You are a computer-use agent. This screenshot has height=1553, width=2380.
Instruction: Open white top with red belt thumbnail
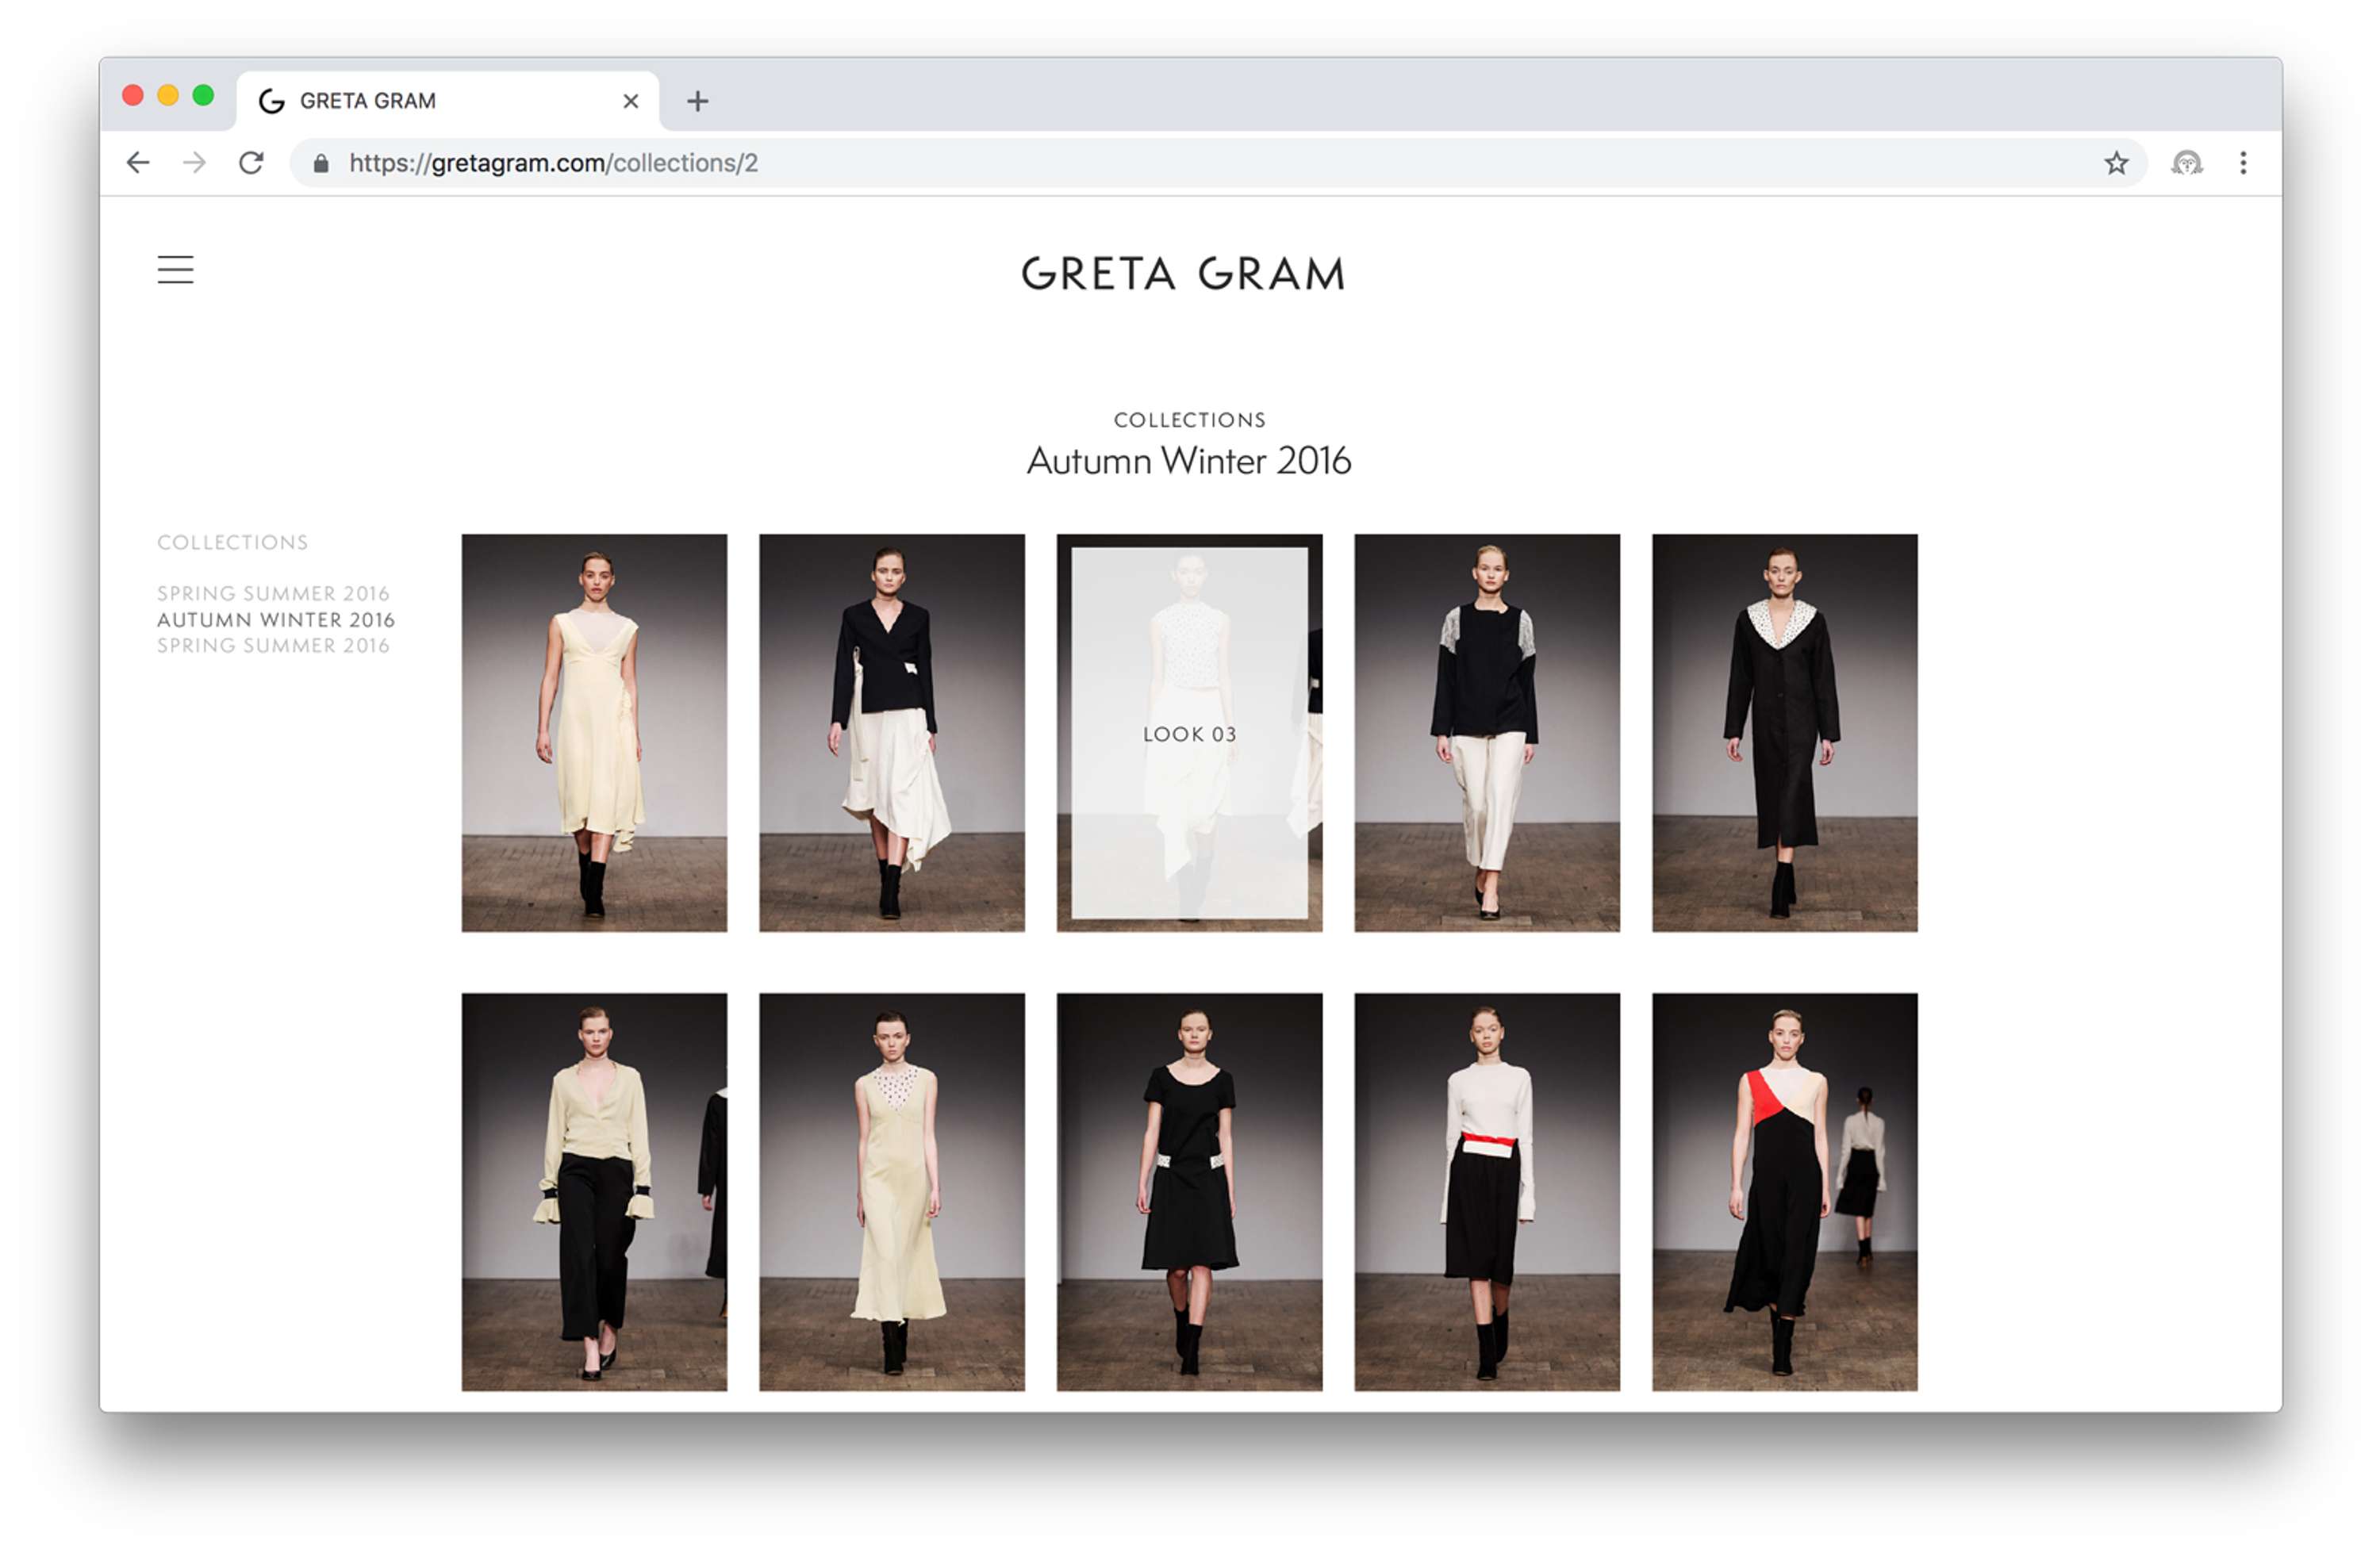[x=1487, y=1192]
